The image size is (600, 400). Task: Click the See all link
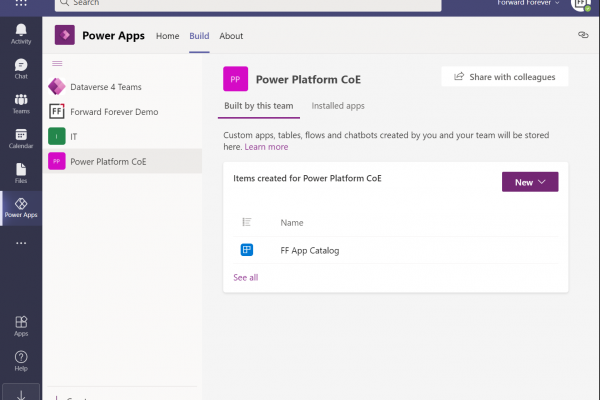pos(246,278)
